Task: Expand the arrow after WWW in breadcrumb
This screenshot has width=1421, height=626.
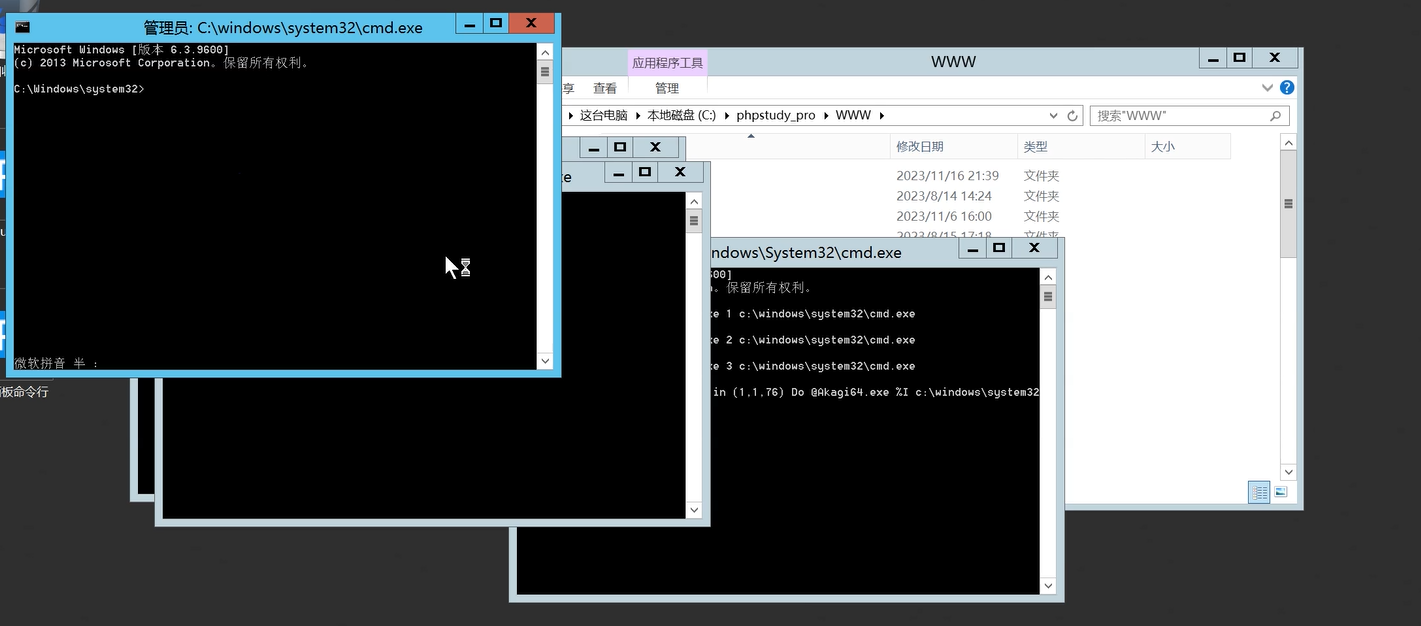Action: coord(882,116)
